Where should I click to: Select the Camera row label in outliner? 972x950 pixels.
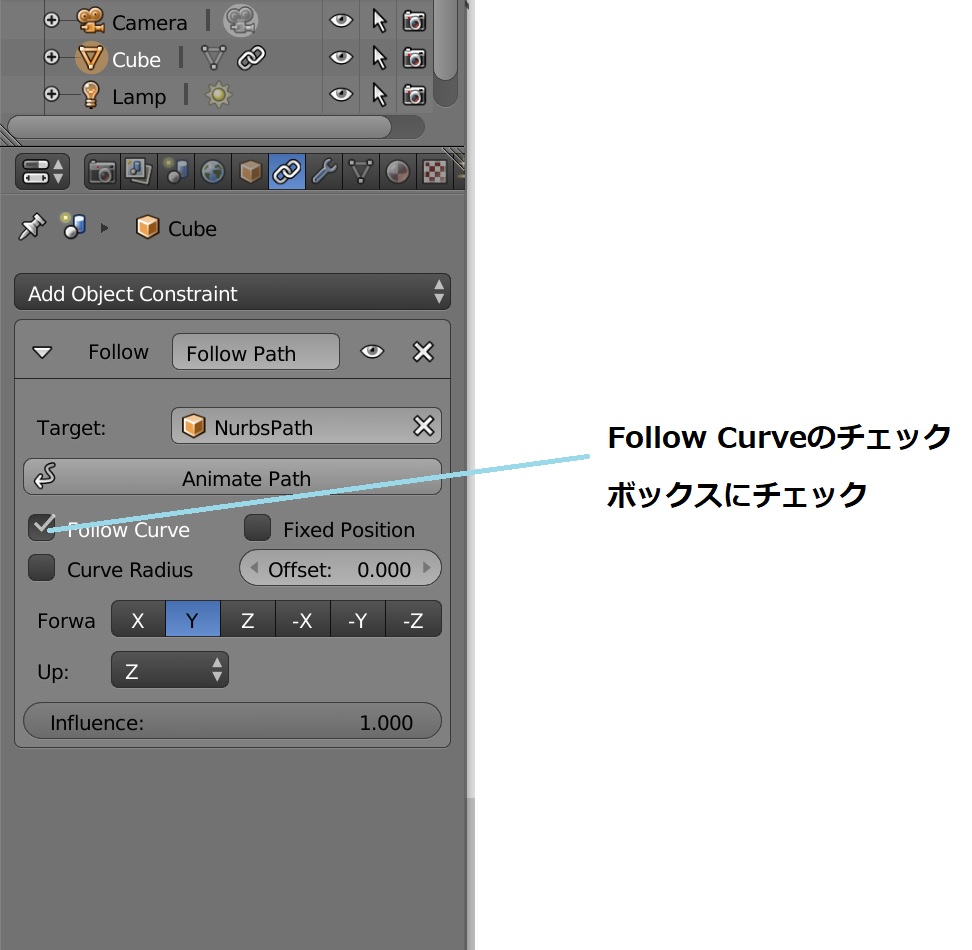149,23
